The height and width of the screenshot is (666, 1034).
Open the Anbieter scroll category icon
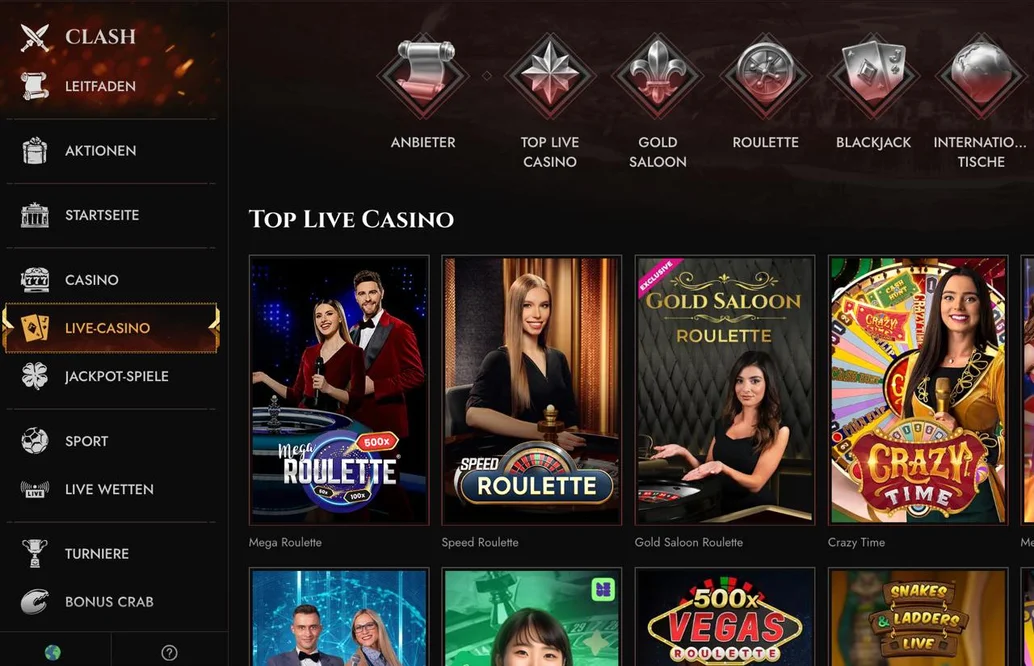click(x=423, y=76)
